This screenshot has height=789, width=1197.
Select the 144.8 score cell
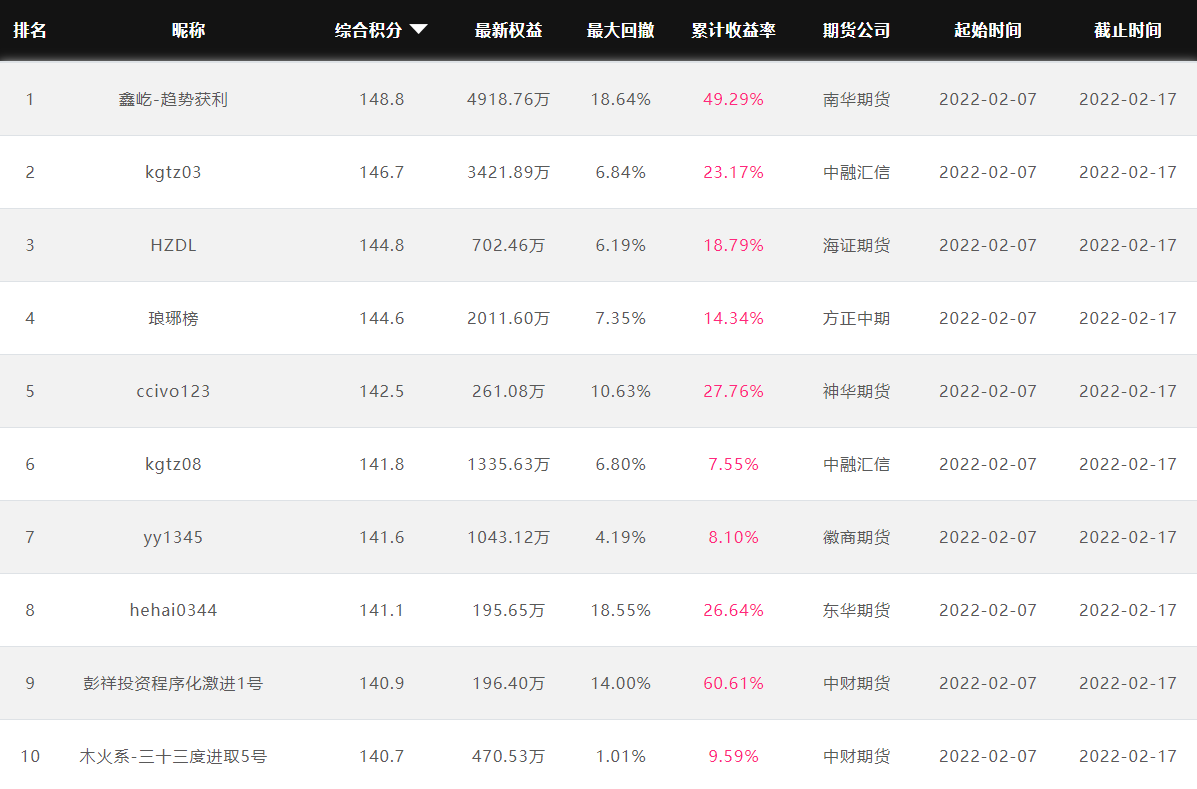tap(382, 245)
